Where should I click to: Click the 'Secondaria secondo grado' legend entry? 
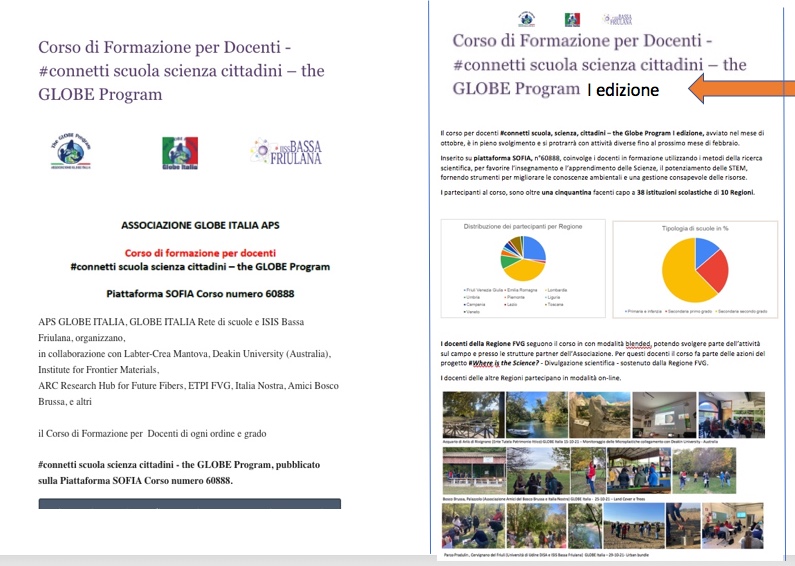coord(741,311)
